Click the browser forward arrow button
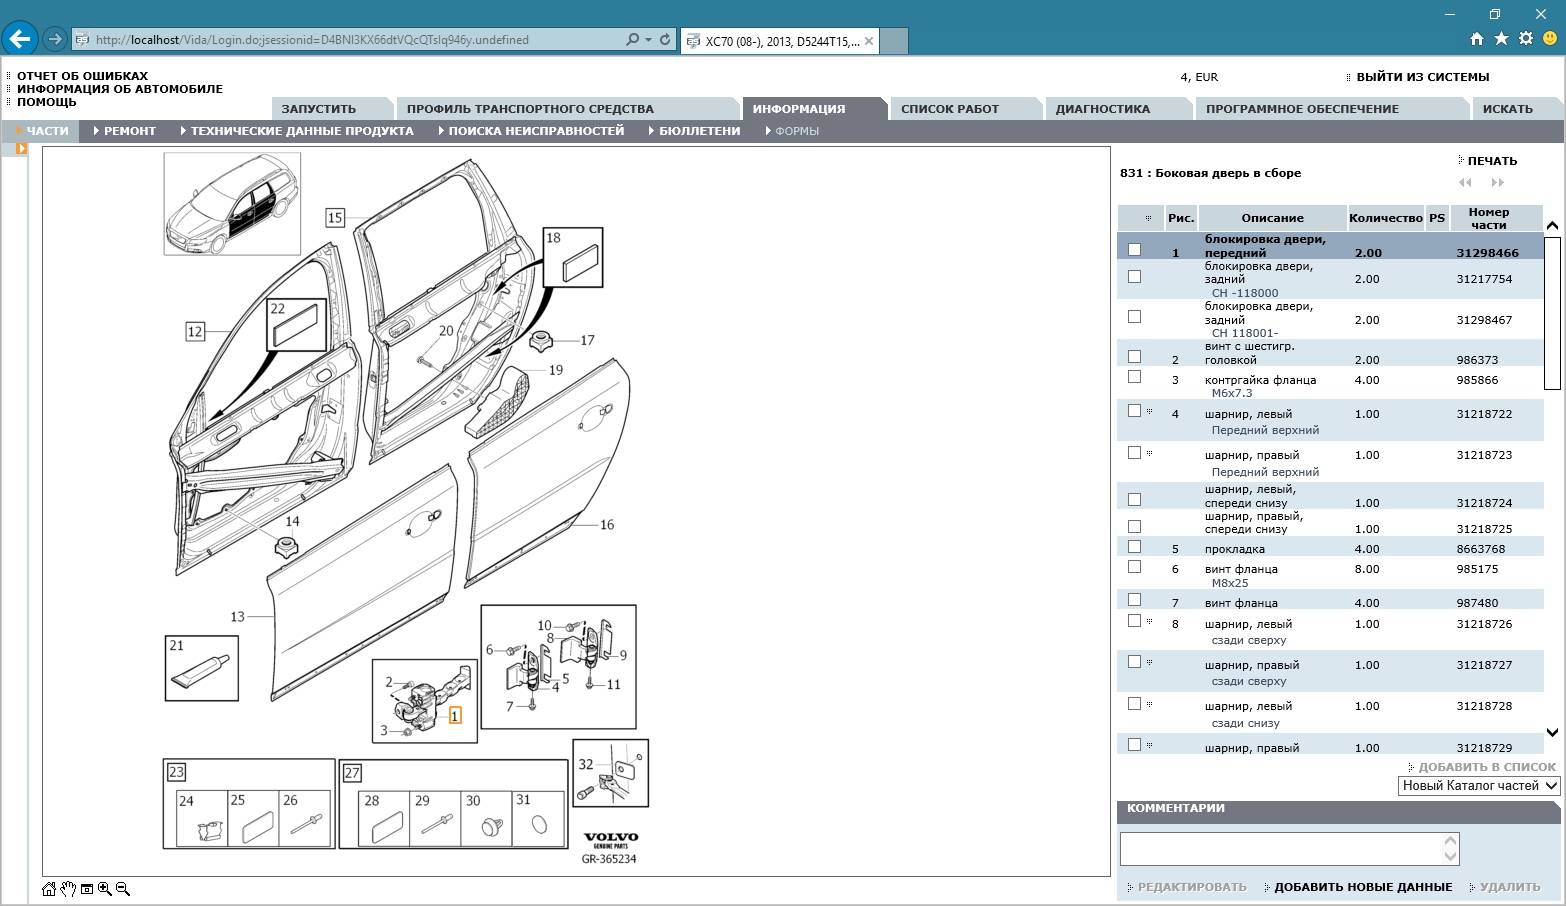The height and width of the screenshot is (906, 1566). [55, 40]
